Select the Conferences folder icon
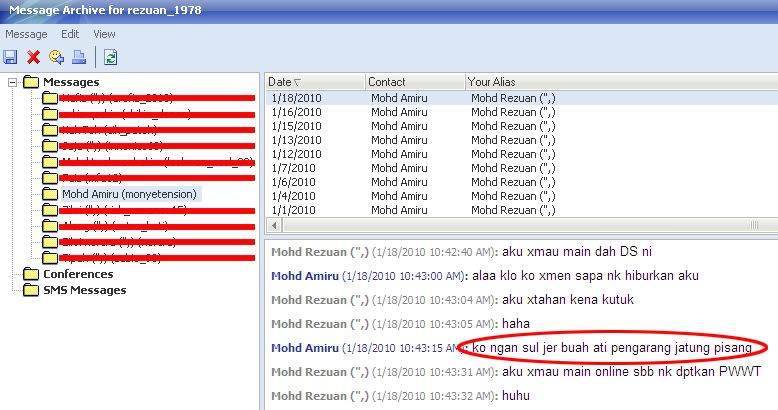The width and height of the screenshot is (778, 410). 31,274
